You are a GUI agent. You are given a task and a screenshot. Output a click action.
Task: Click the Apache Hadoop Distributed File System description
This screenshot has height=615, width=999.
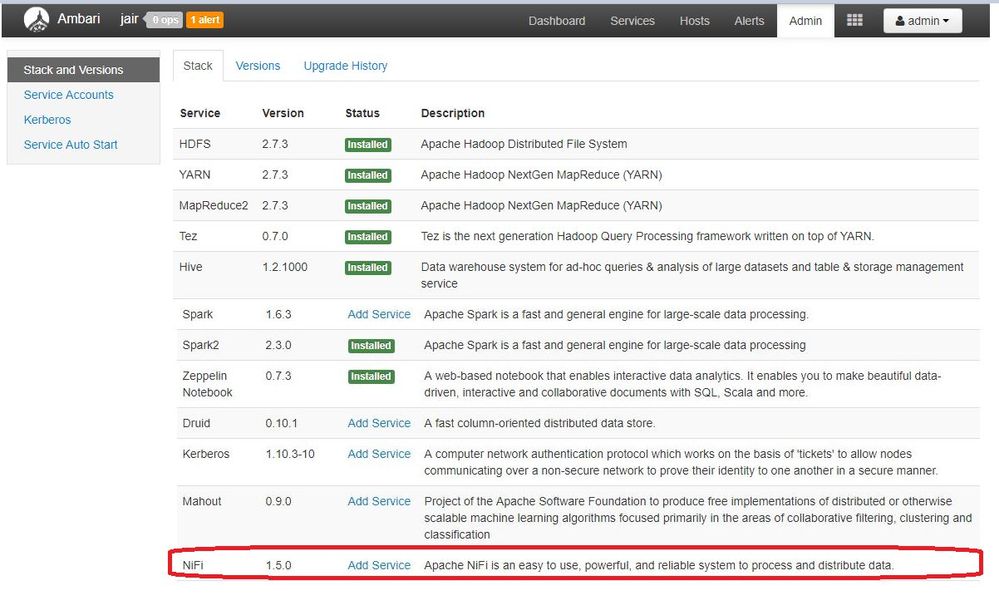pyautogui.click(x=524, y=144)
